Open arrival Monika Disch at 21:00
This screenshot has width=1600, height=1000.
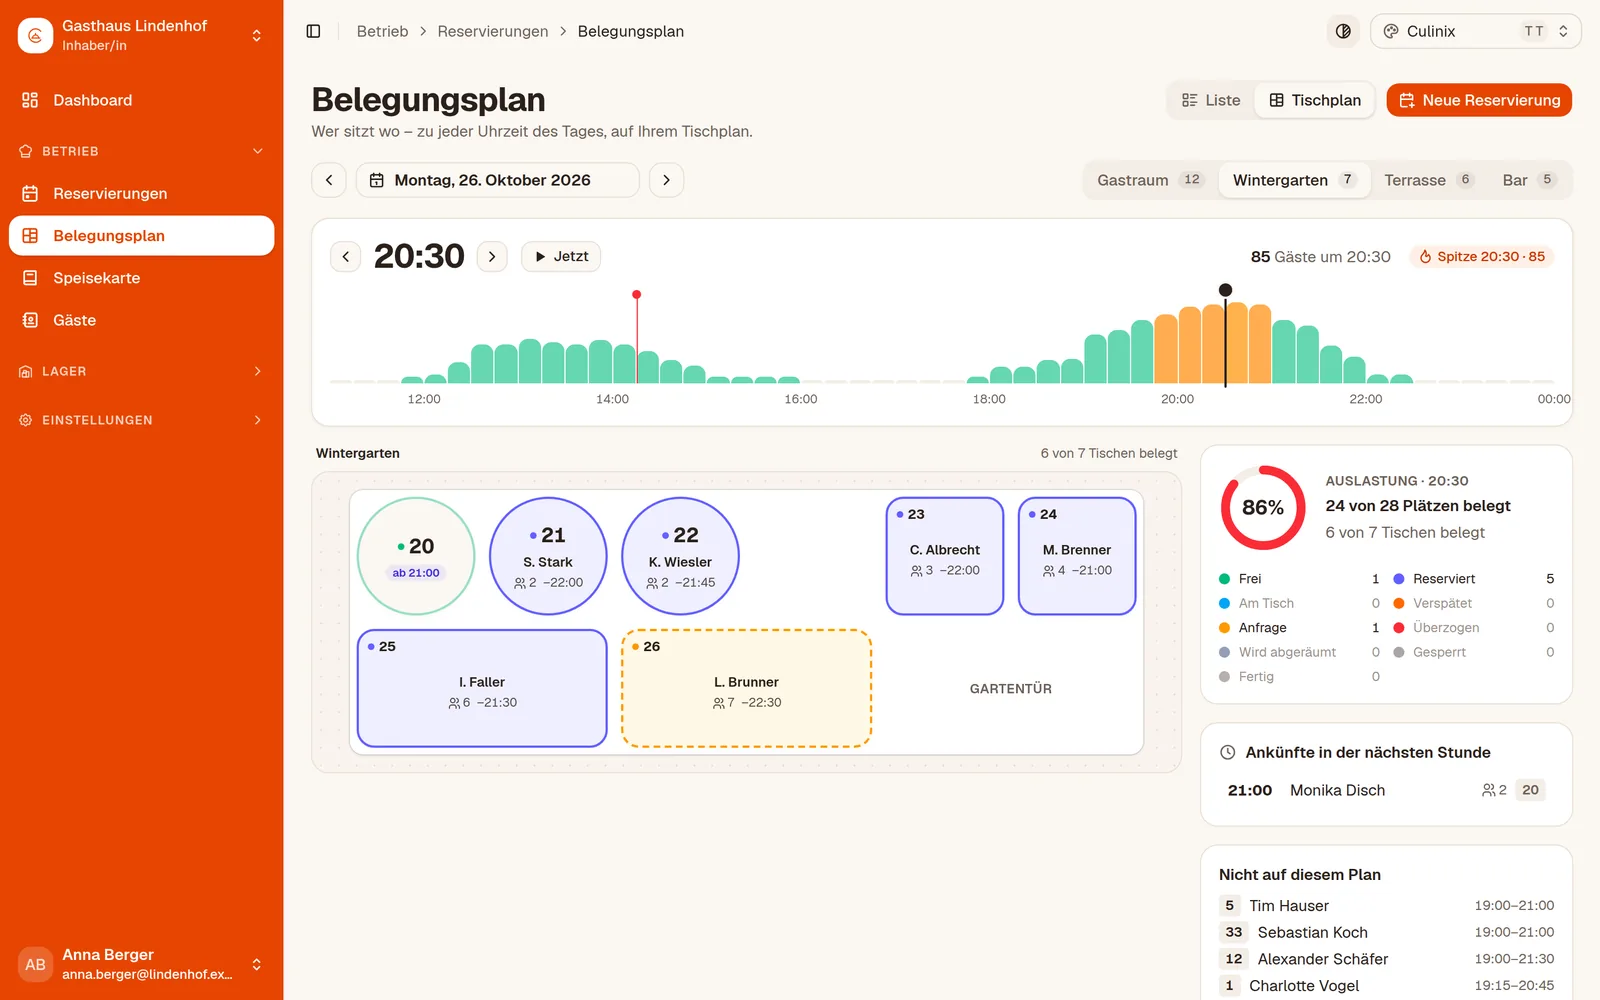click(x=1386, y=790)
